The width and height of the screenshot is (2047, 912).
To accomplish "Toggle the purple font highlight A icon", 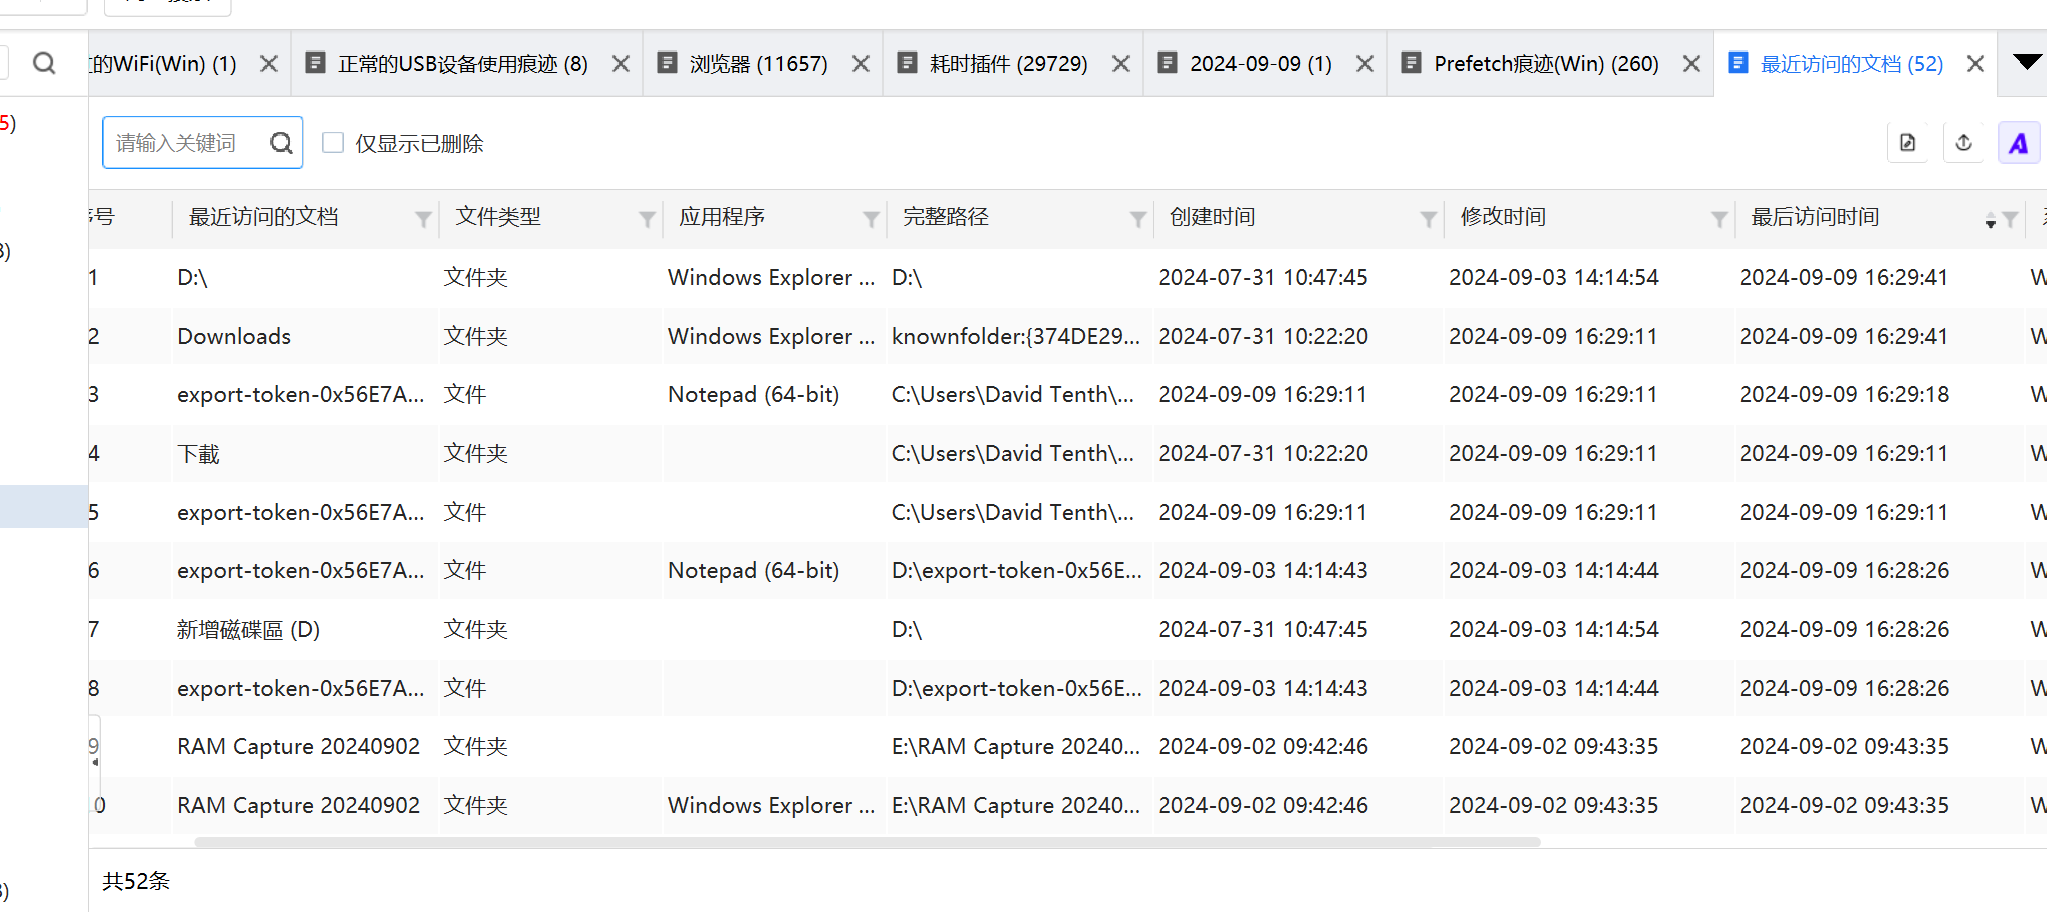I will [2019, 143].
